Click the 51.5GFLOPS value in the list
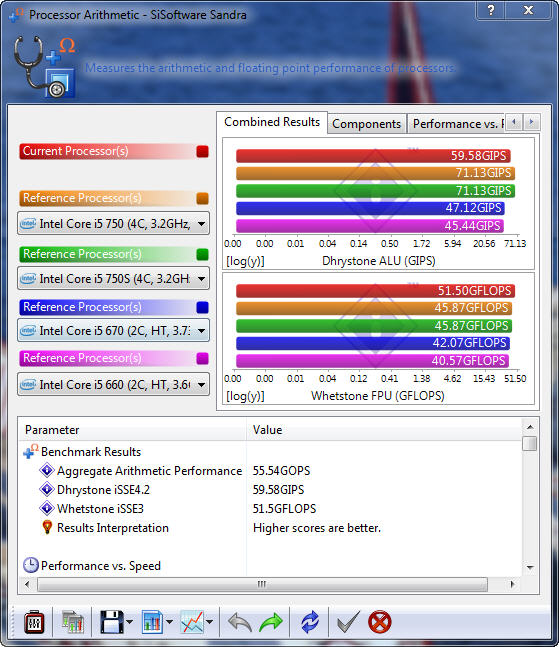Image resolution: width=559 pixels, height=647 pixels. click(x=284, y=508)
